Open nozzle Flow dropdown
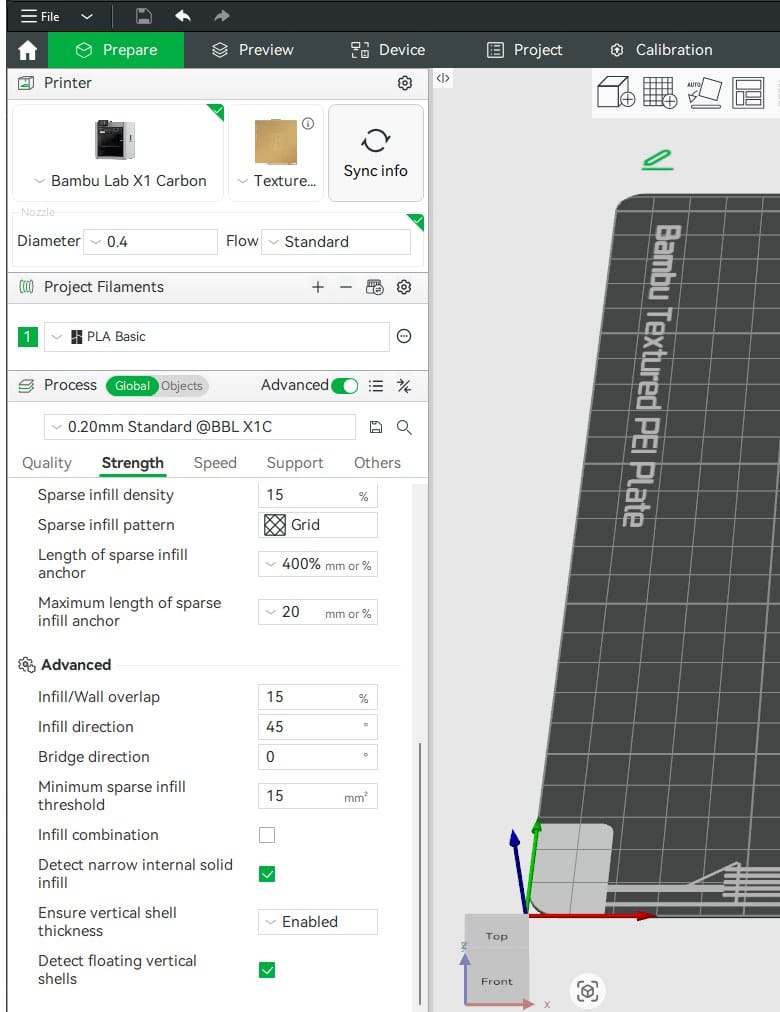 (x=335, y=242)
